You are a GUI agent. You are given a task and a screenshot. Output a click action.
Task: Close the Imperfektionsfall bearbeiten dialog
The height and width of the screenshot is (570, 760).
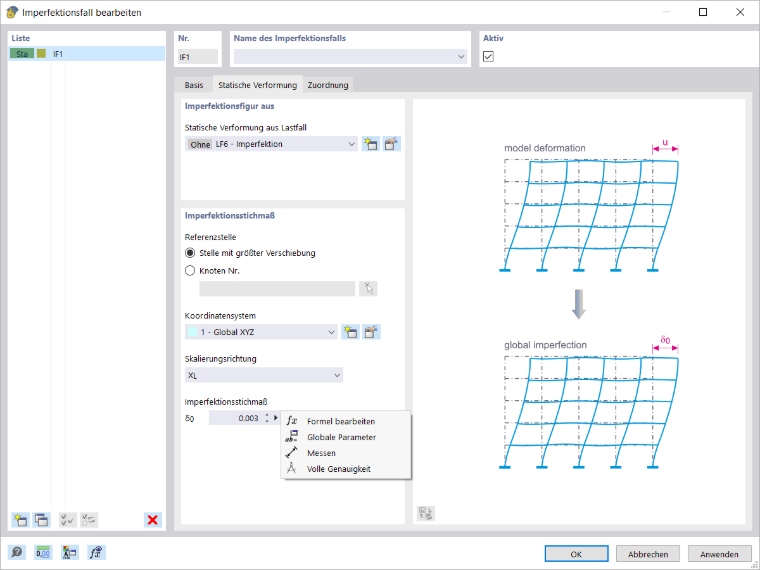pyautogui.click(x=740, y=12)
